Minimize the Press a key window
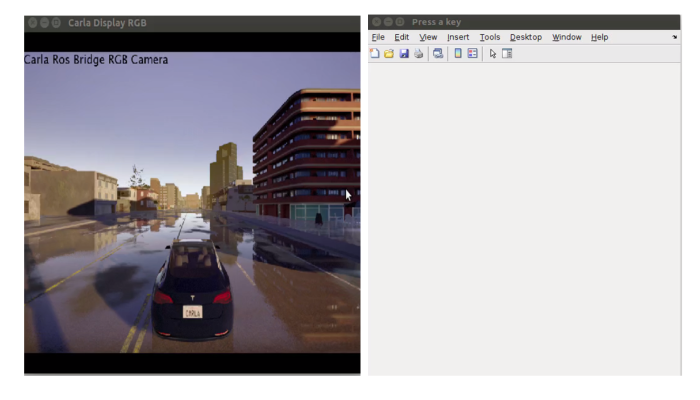The image size is (700, 400). point(388,22)
